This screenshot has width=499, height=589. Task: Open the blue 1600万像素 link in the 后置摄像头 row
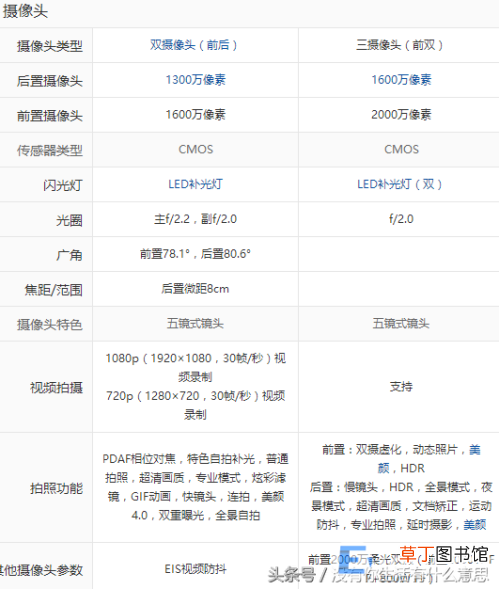[401, 80]
